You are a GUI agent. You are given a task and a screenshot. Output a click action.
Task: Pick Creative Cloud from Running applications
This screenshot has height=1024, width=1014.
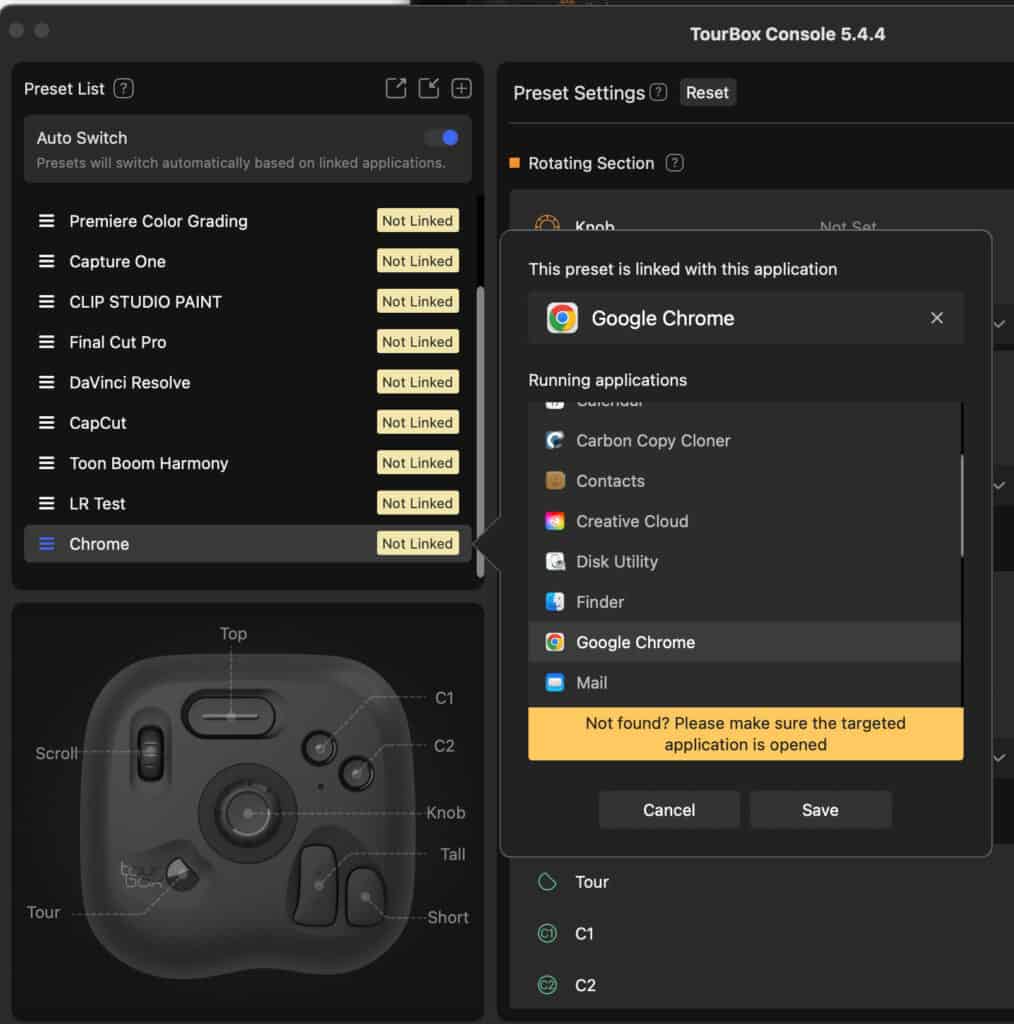(x=556, y=521)
